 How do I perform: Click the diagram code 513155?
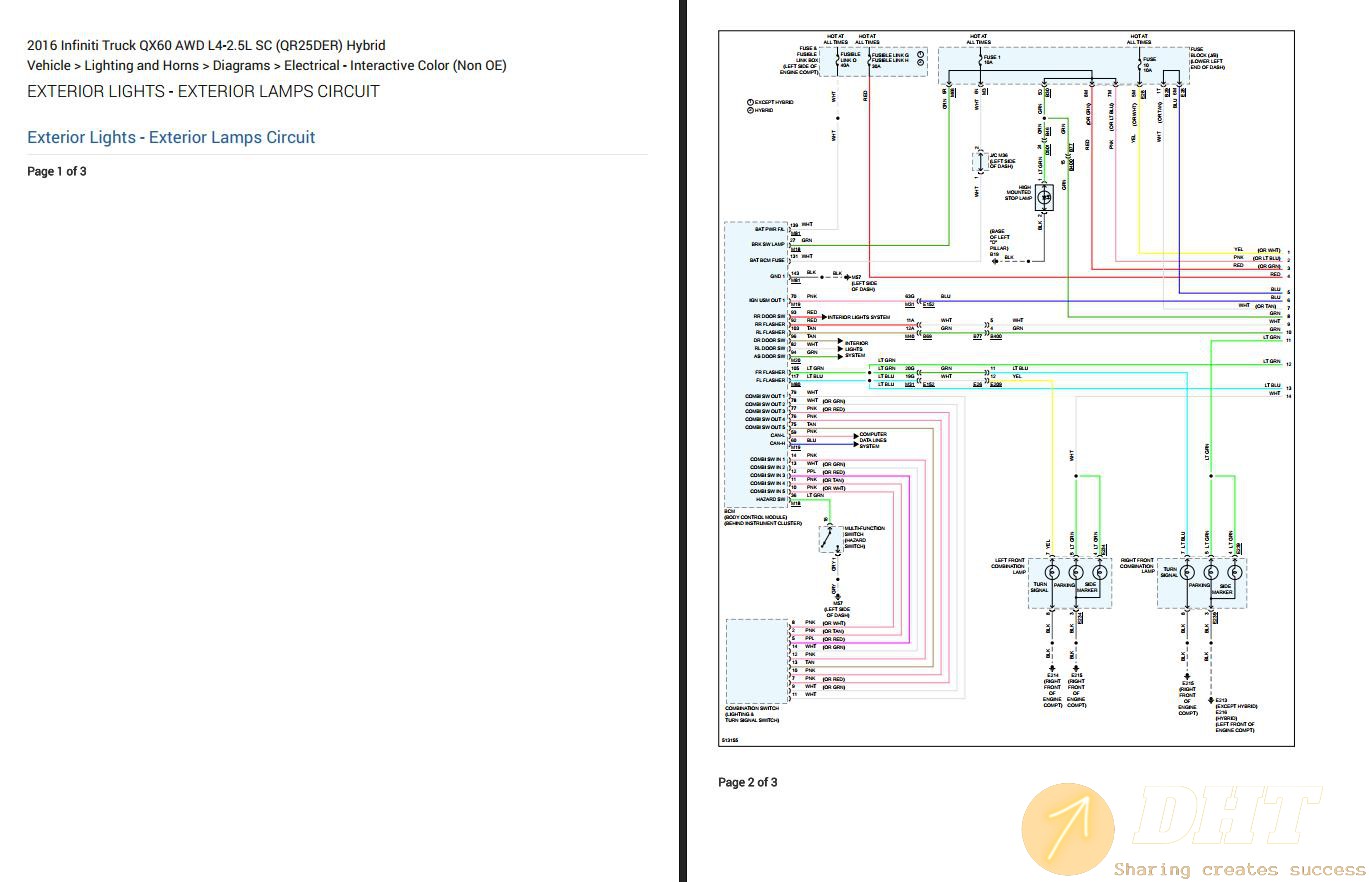(x=730, y=740)
